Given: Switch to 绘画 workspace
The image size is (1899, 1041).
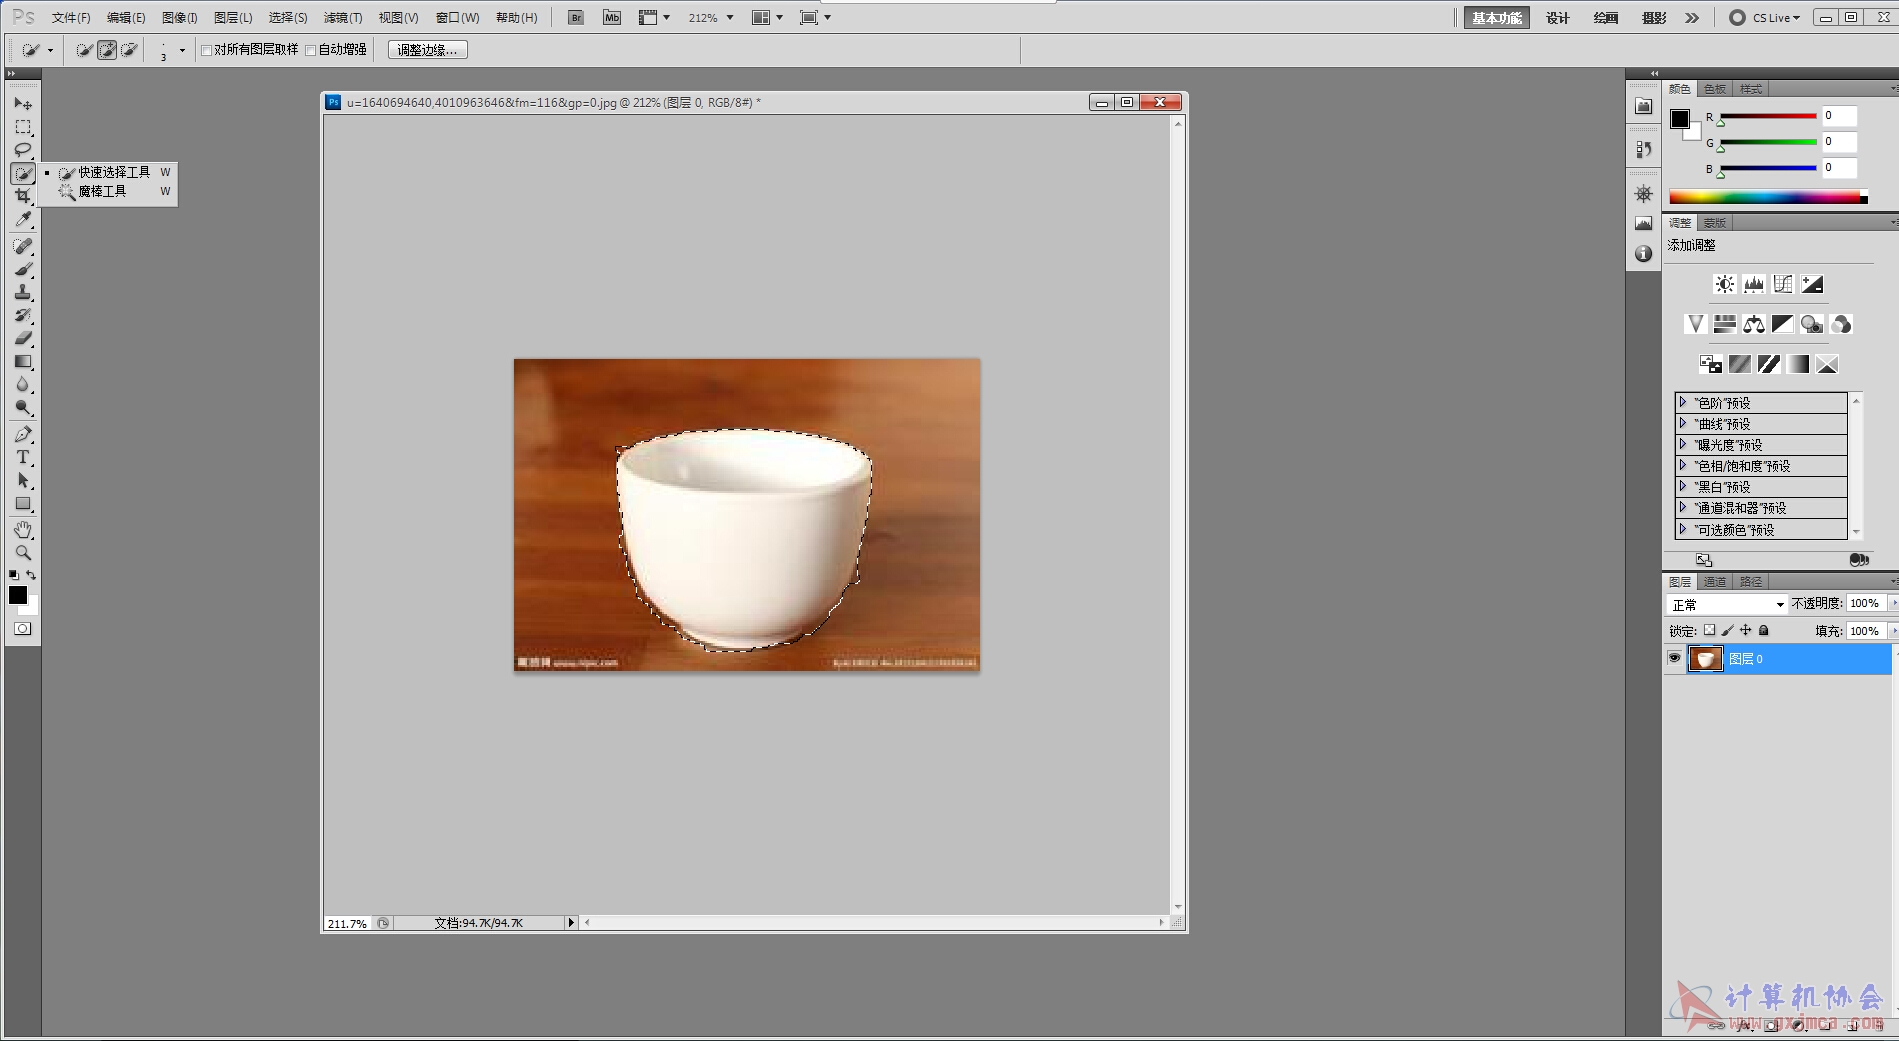Looking at the screenshot, I should 1606,18.
